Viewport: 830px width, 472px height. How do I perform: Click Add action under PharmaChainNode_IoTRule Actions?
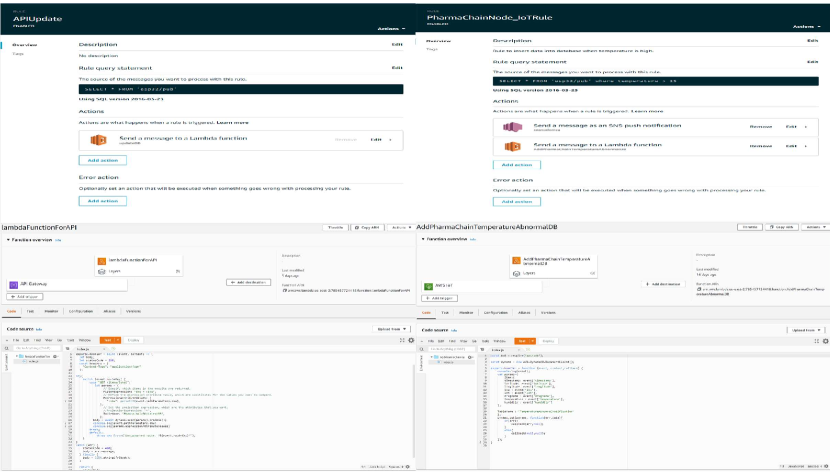coord(517,165)
